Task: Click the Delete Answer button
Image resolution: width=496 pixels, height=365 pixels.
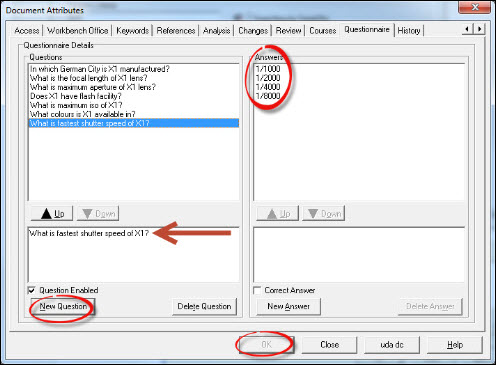Action: point(430,306)
